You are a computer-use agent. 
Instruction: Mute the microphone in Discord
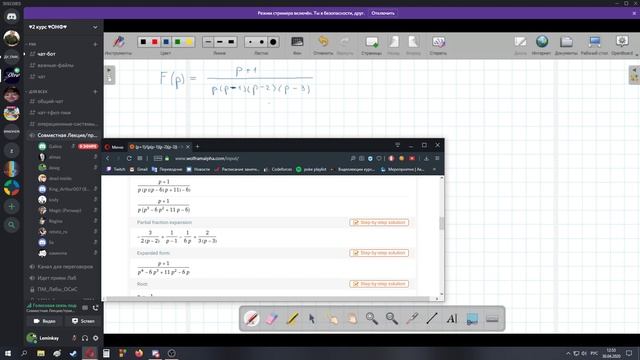74,338
